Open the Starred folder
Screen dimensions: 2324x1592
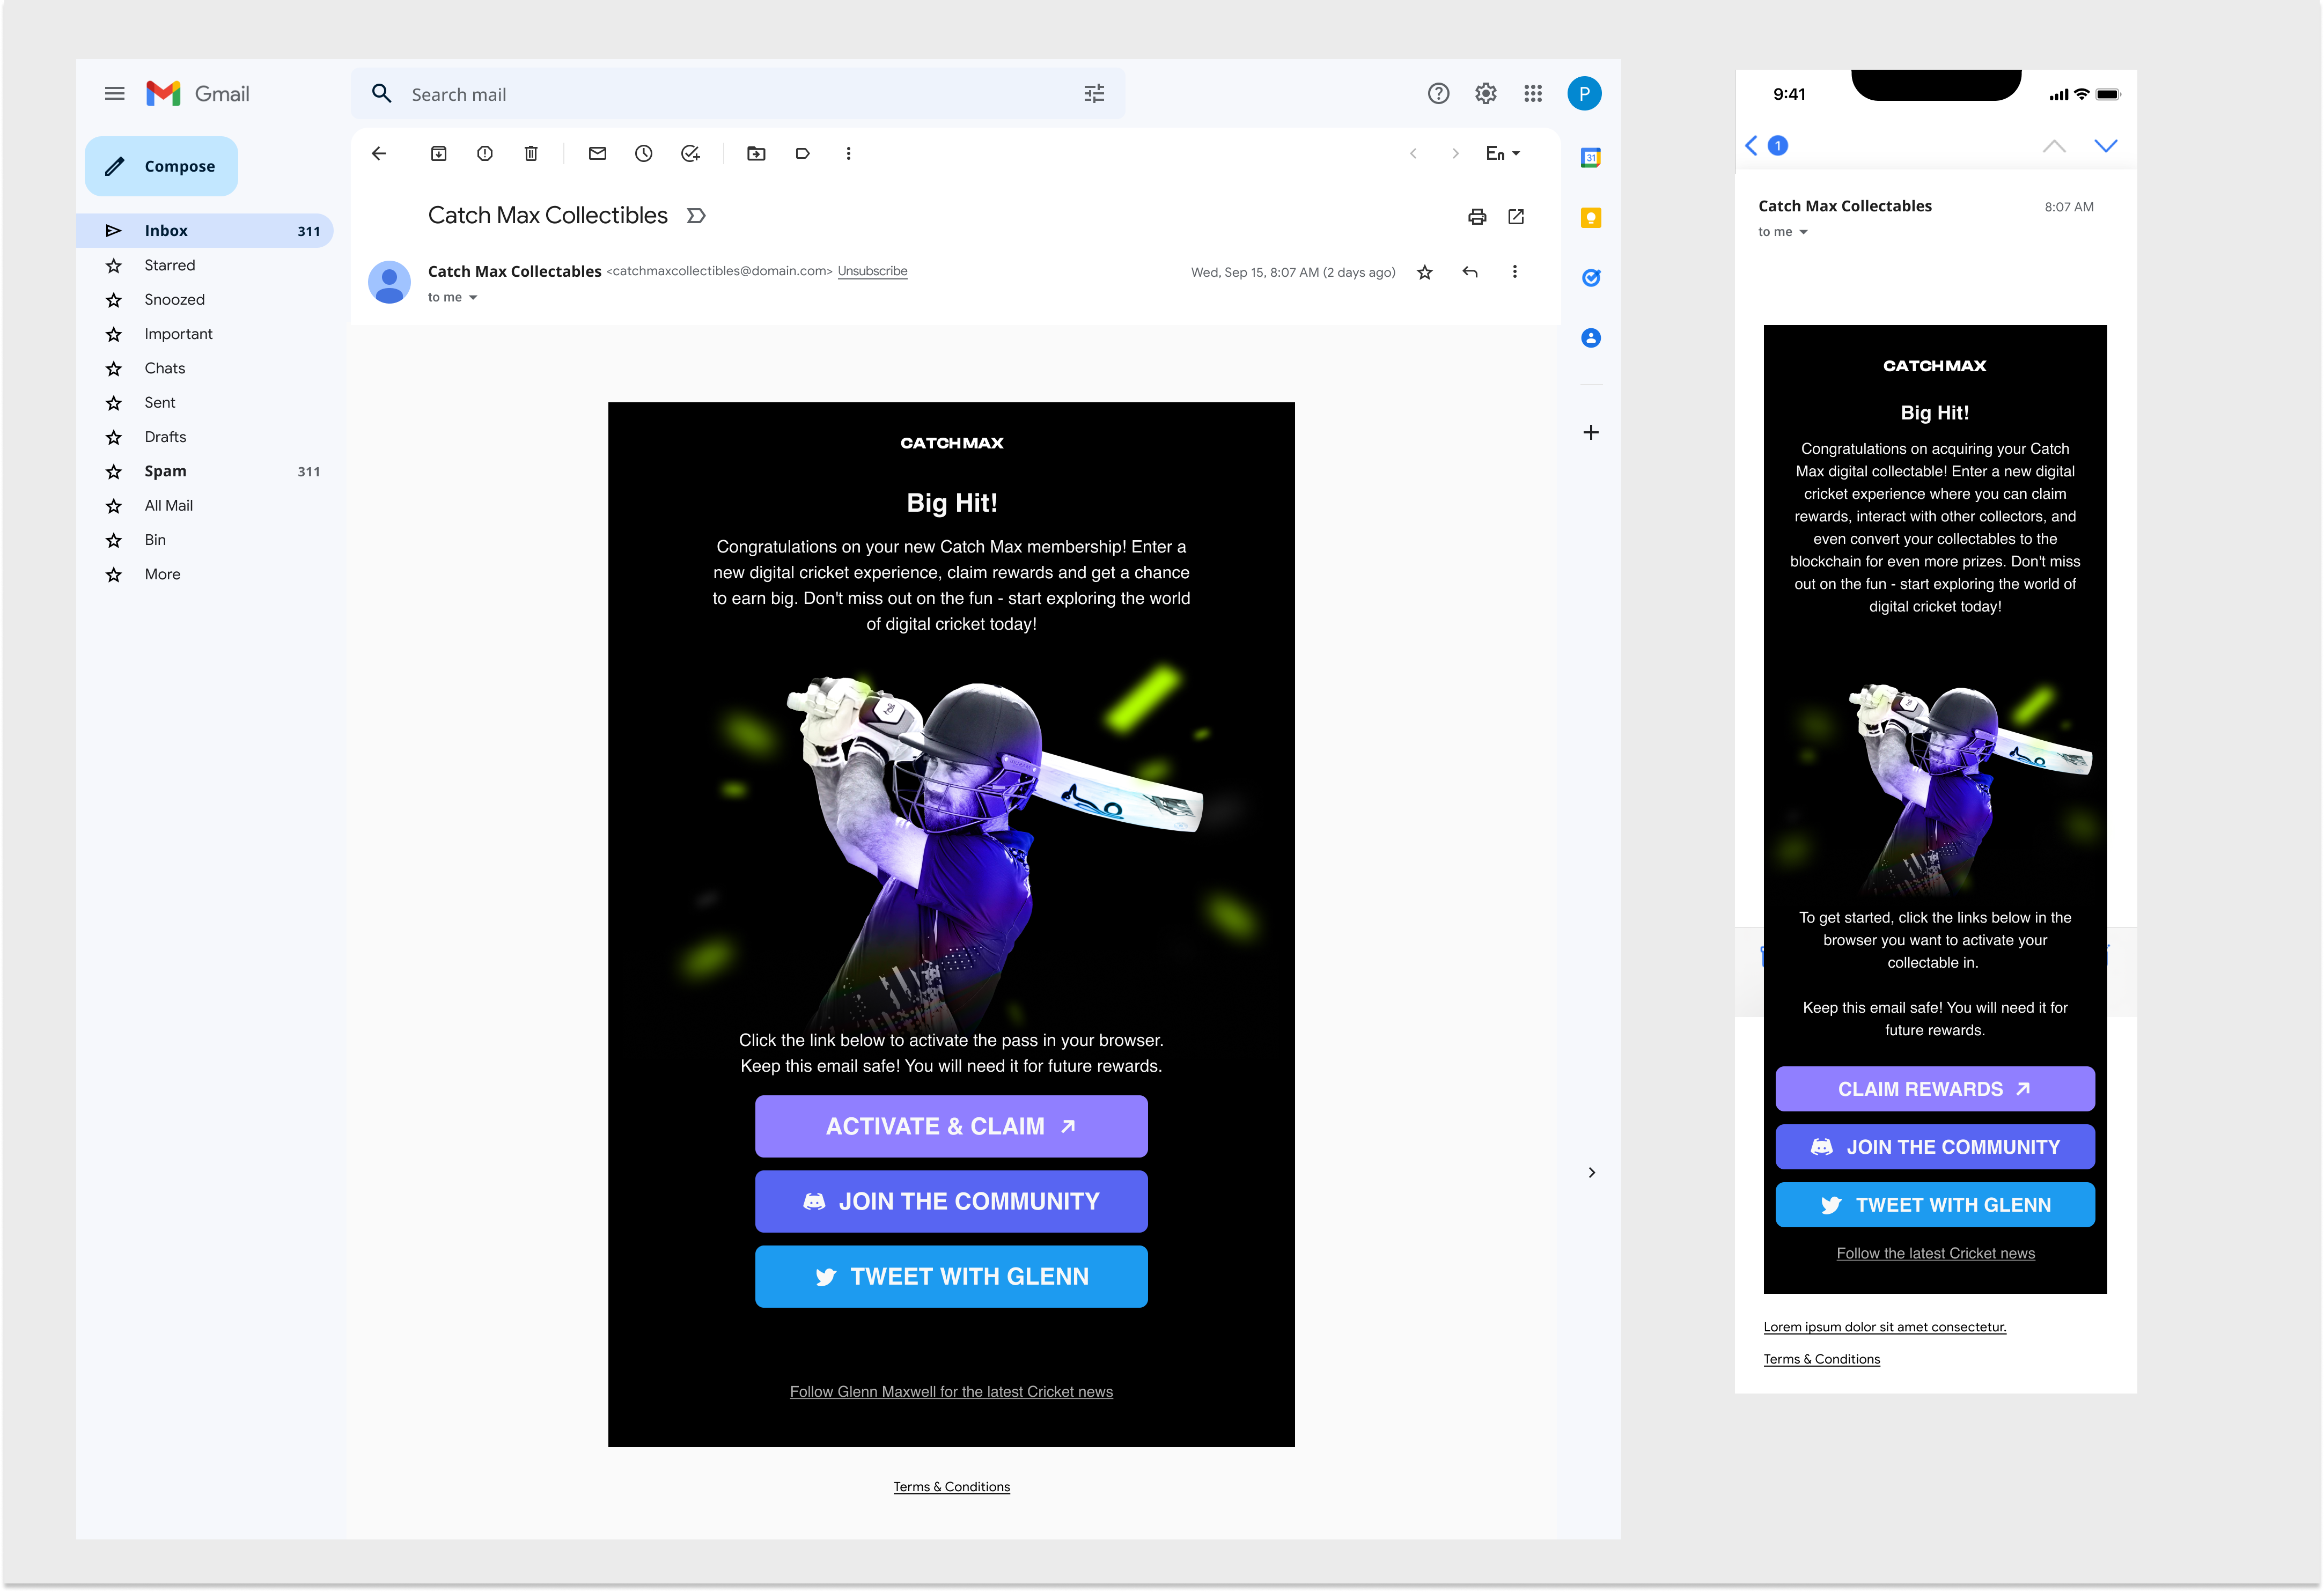click(205, 266)
